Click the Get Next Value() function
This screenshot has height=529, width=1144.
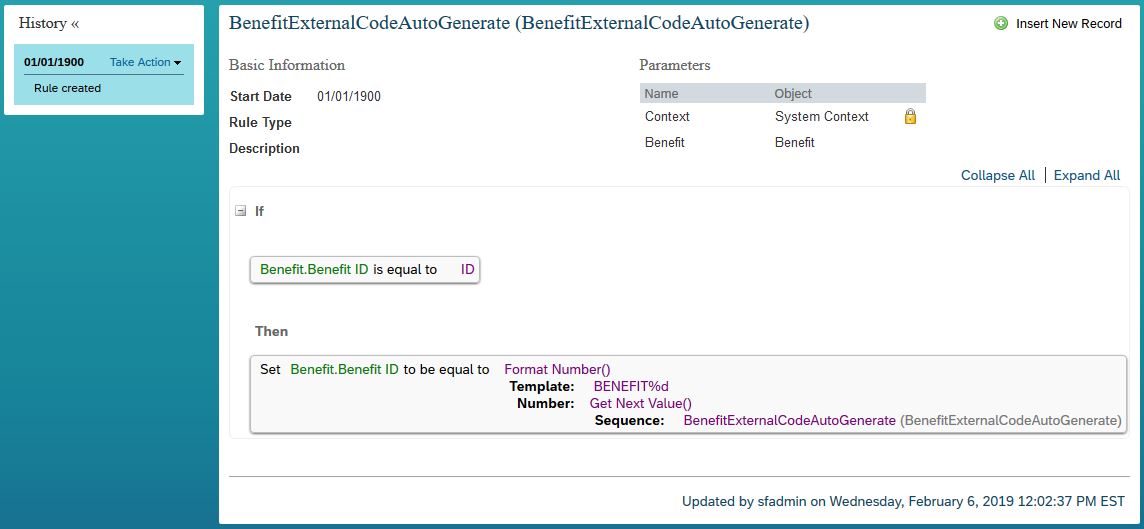pos(641,403)
